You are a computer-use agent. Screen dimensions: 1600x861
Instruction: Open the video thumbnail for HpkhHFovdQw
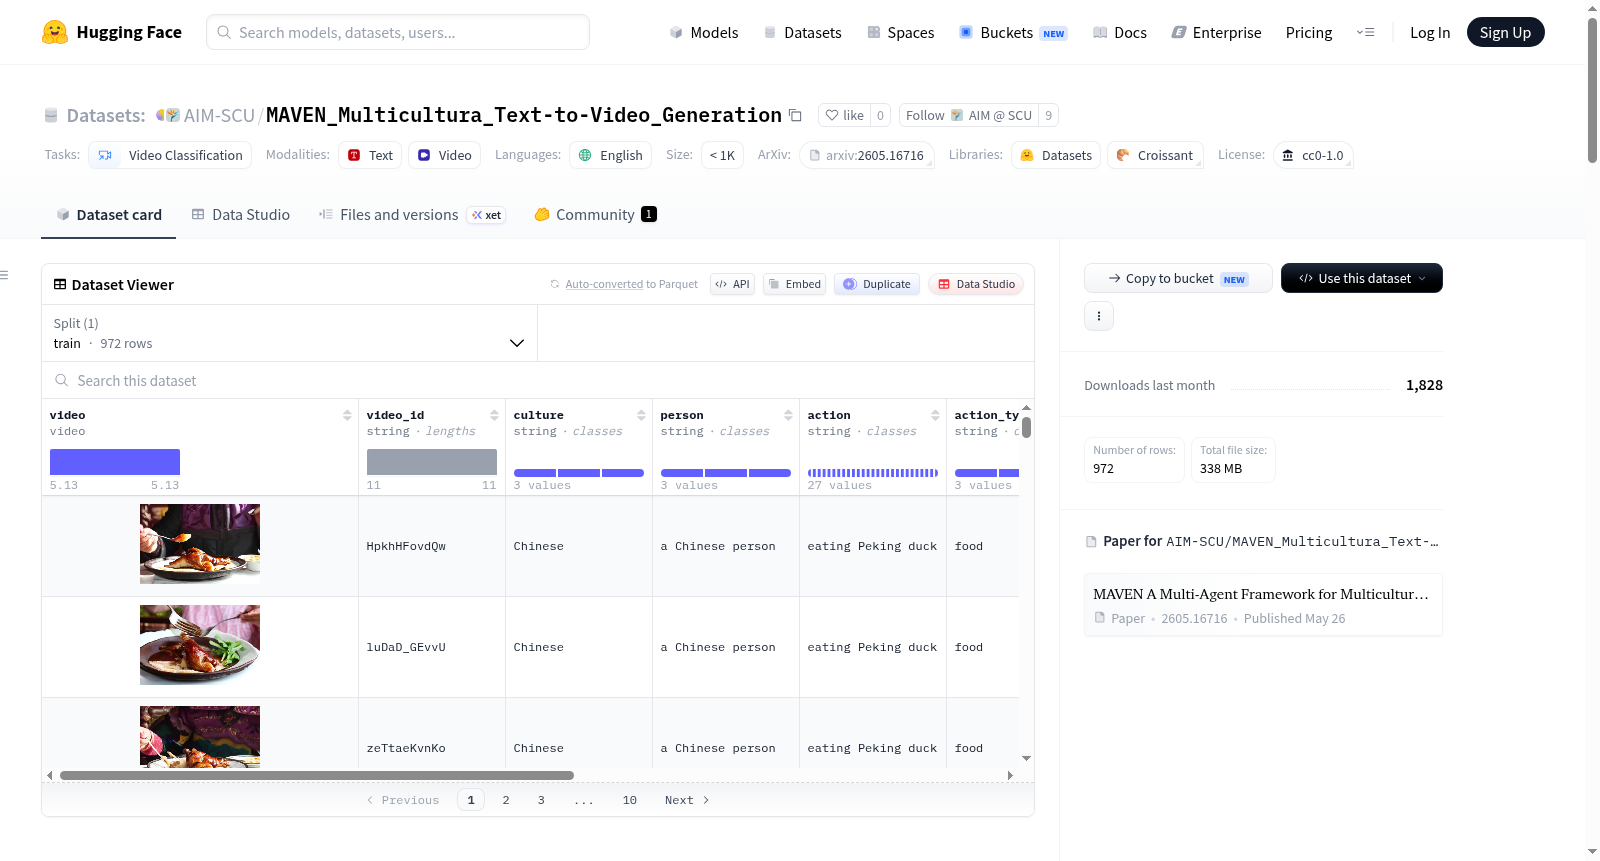tap(200, 544)
